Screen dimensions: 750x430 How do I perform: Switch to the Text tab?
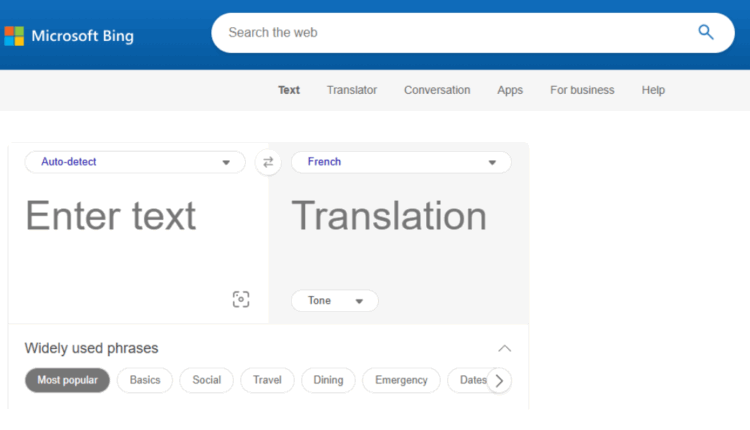(289, 90)
